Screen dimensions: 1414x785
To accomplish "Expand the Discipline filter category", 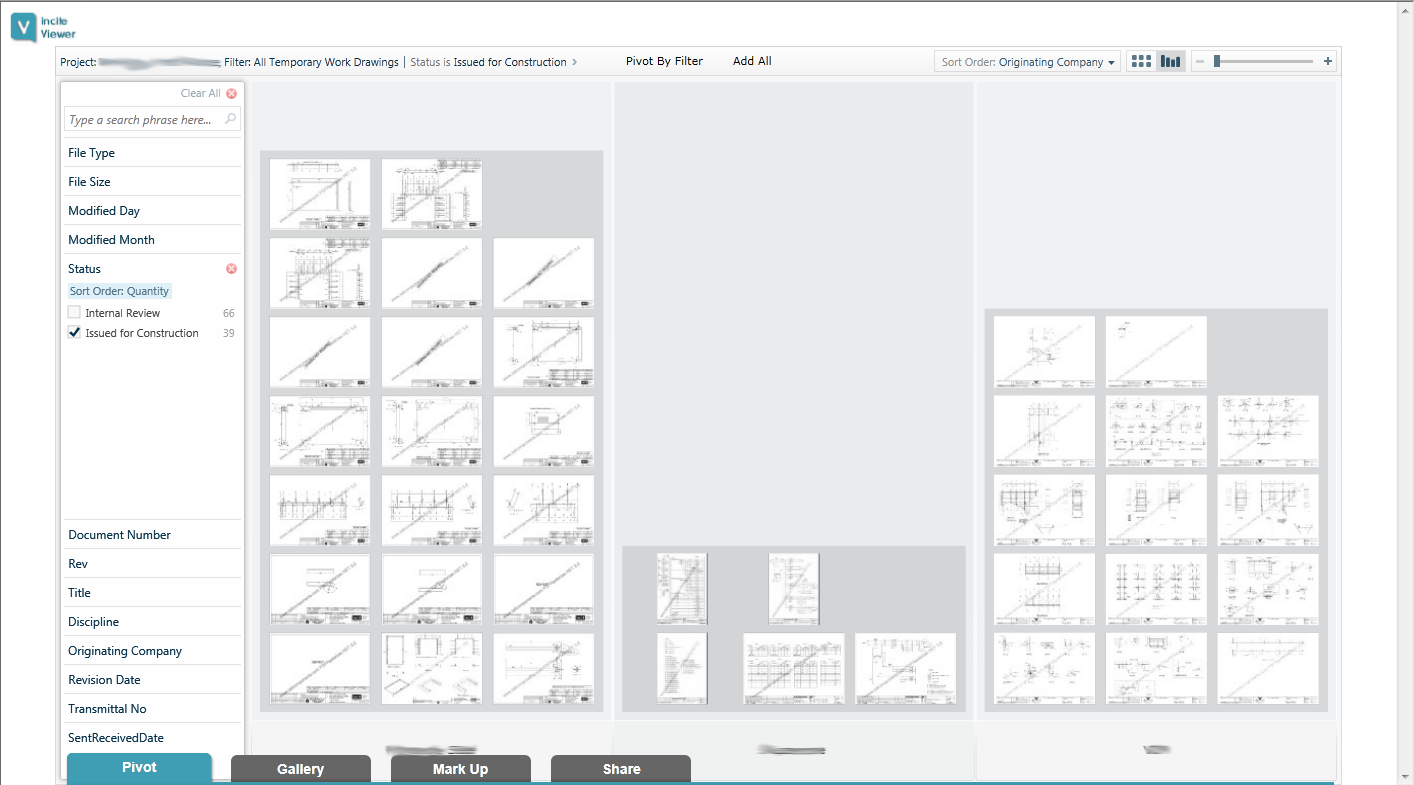I will point(93,622).
